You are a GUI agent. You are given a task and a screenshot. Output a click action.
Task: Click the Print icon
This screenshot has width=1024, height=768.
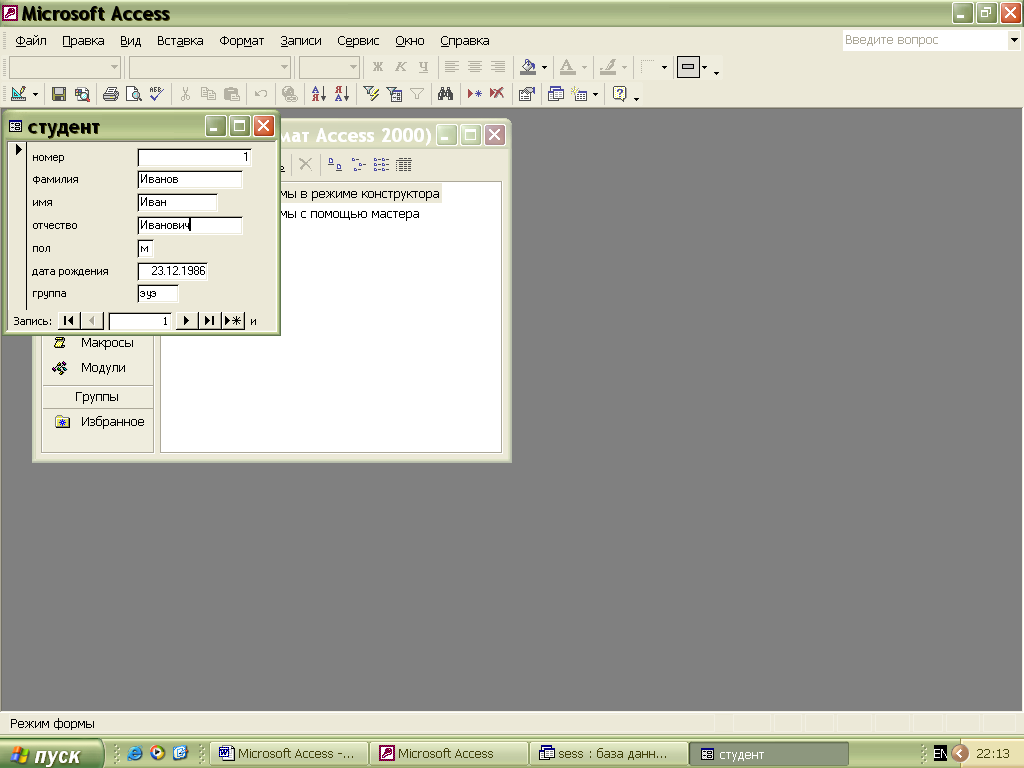(111, 94)
